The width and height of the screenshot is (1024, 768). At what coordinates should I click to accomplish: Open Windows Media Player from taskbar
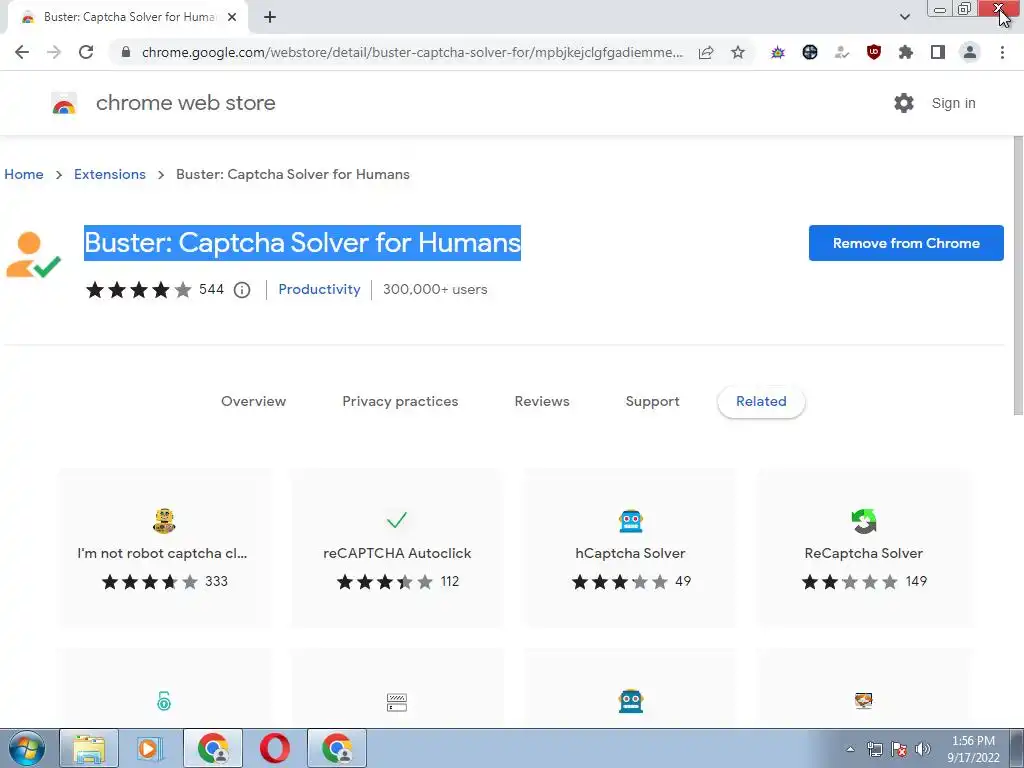click(150, 748)
